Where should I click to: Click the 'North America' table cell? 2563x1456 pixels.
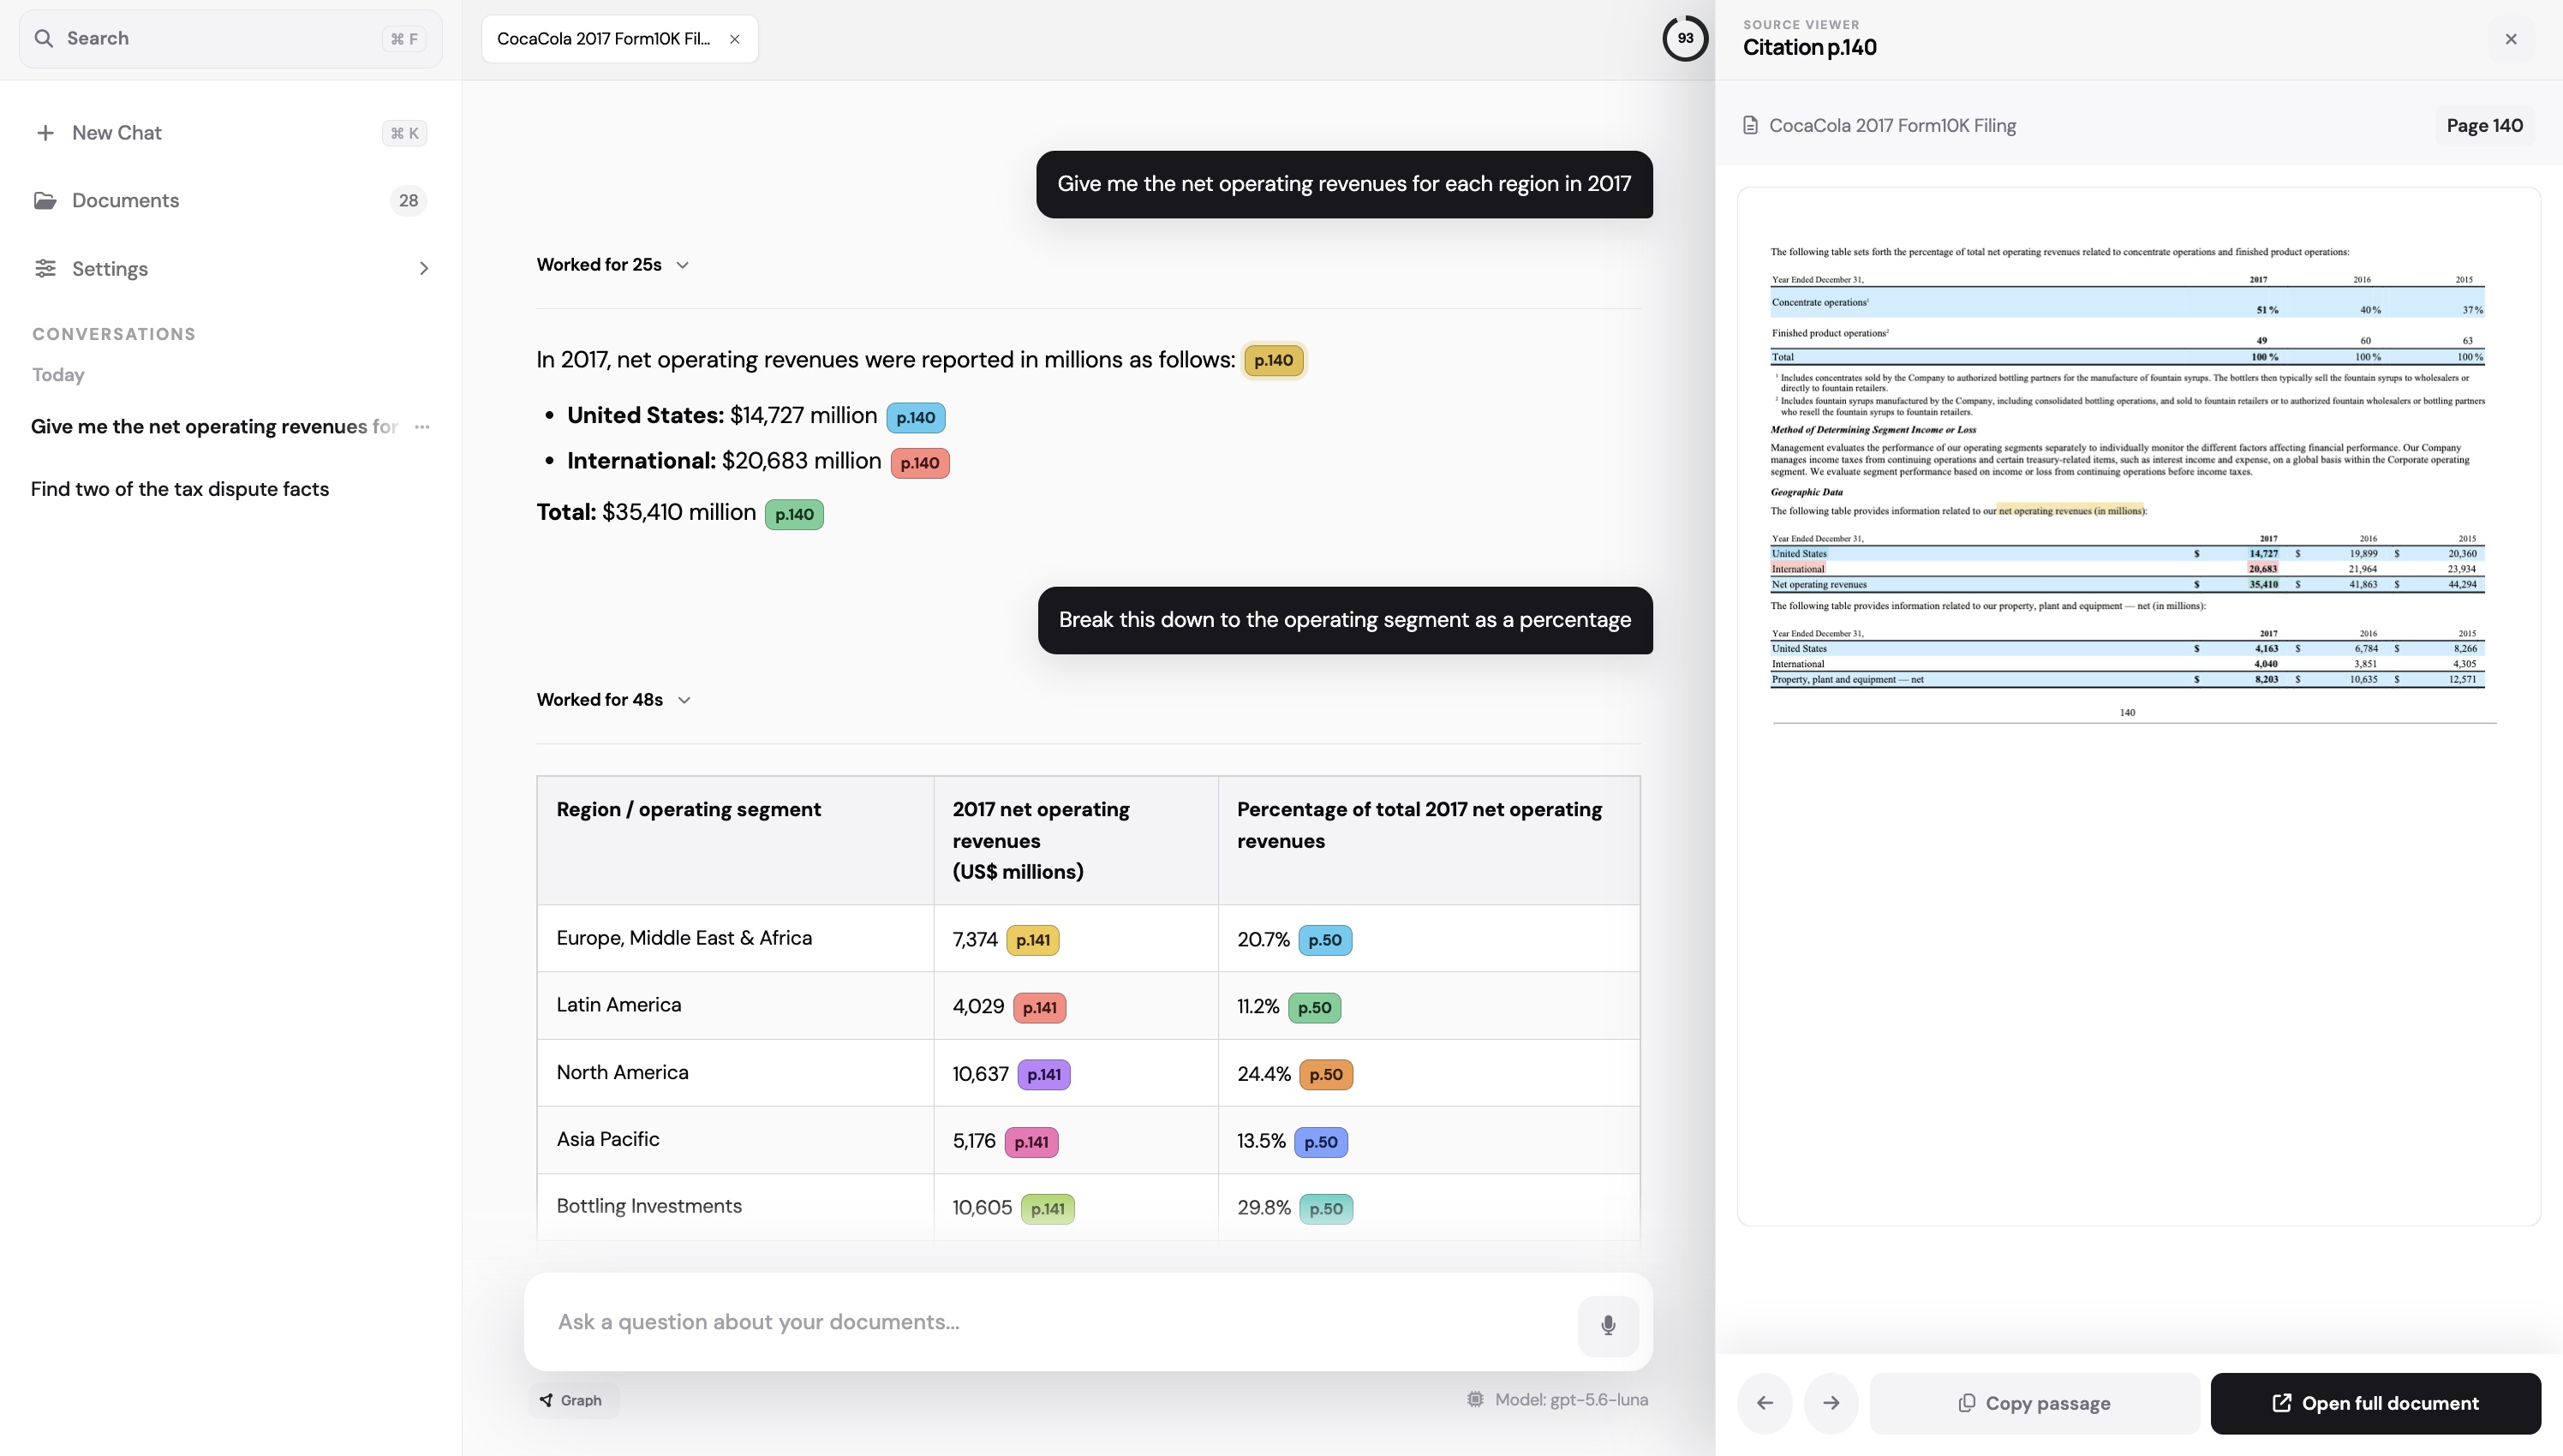click(x=735, y=1072)
